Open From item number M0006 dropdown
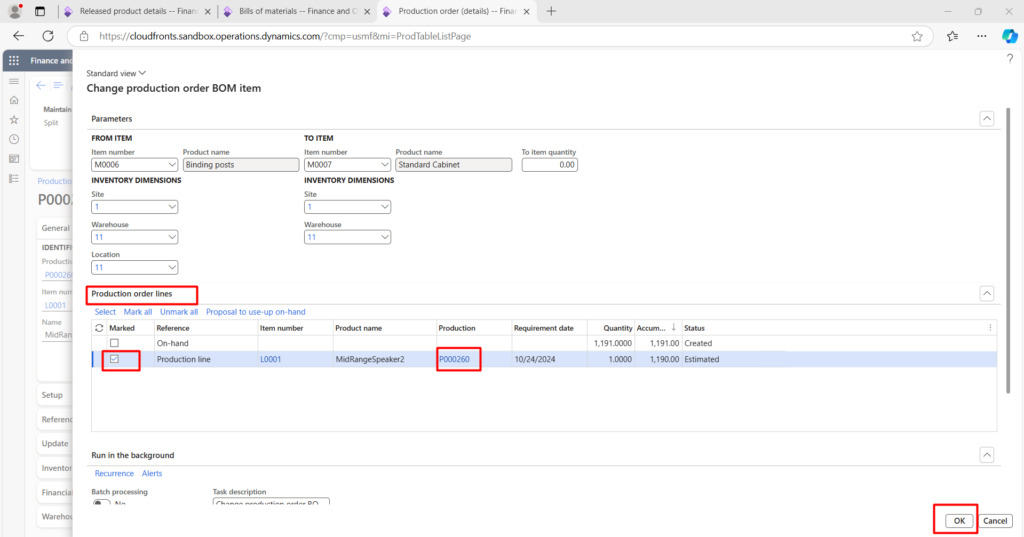The image size is (1024, 537). coord(172,165)
